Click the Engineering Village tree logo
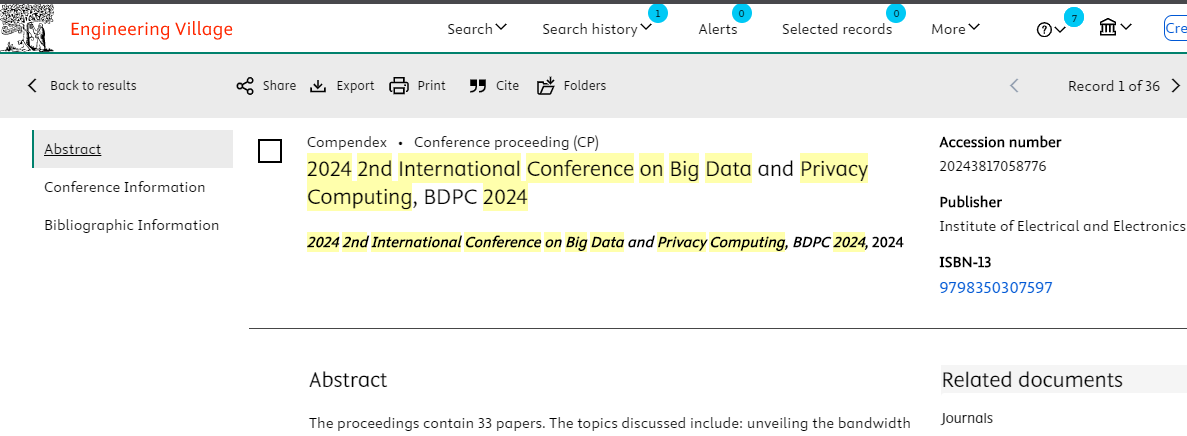This screenshot has height=436, width=1187. tap(27, 28)
